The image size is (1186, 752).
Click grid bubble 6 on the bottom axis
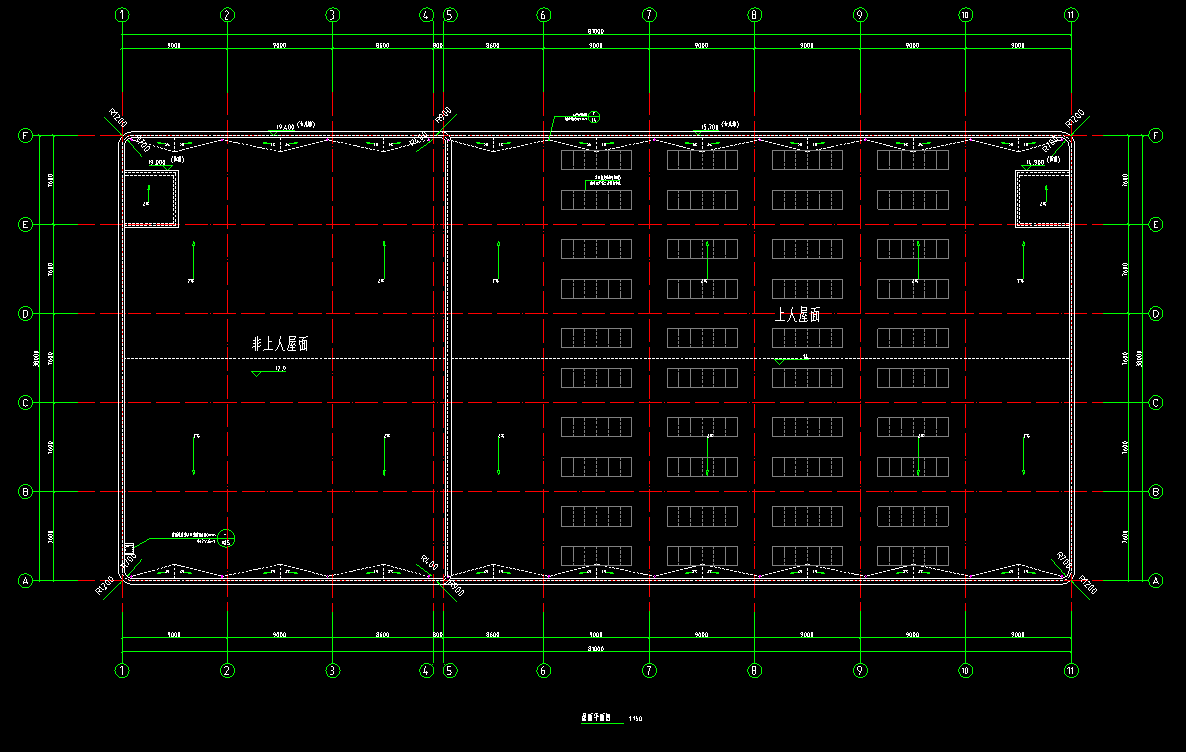pos(543,670)
